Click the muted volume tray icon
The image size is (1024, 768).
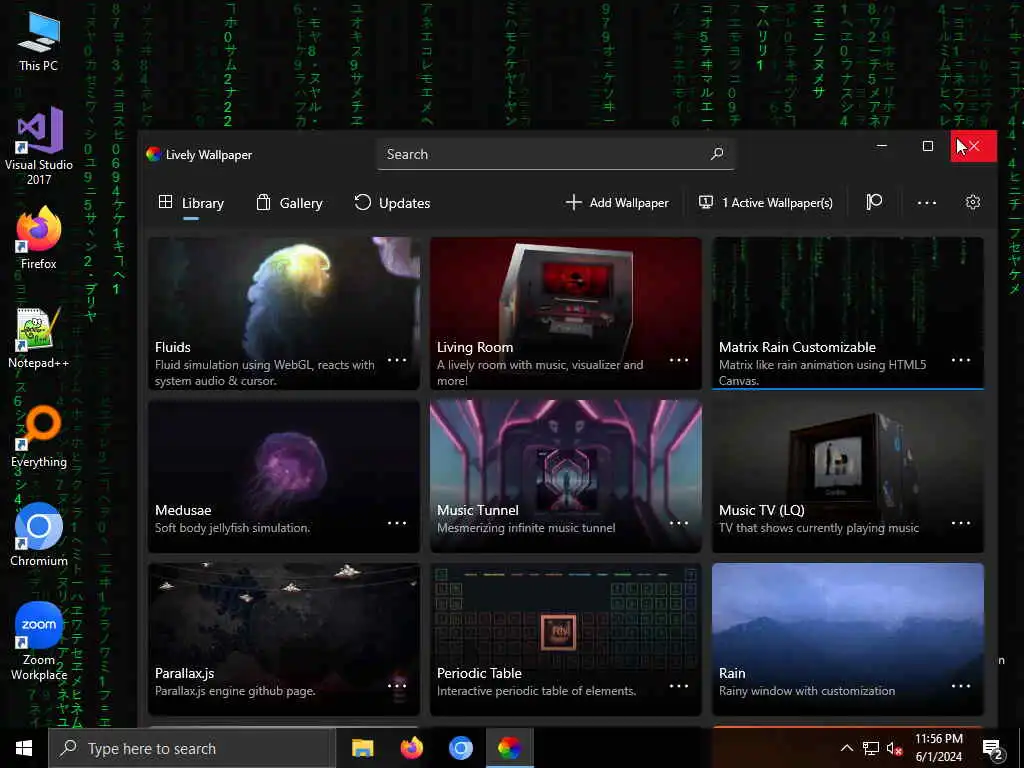[x=894, y=748]
